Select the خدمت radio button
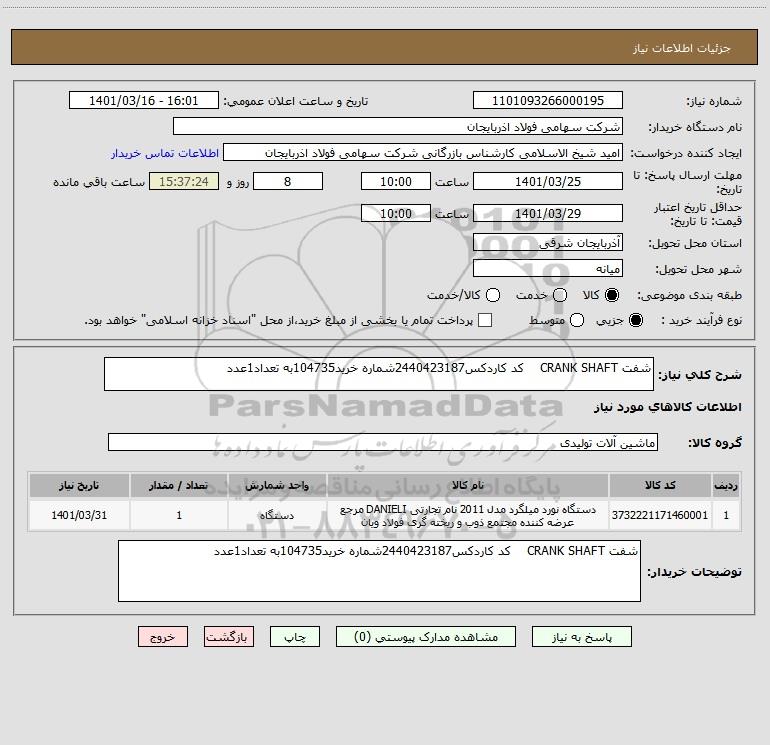770x745 pixels. point(560,295)
